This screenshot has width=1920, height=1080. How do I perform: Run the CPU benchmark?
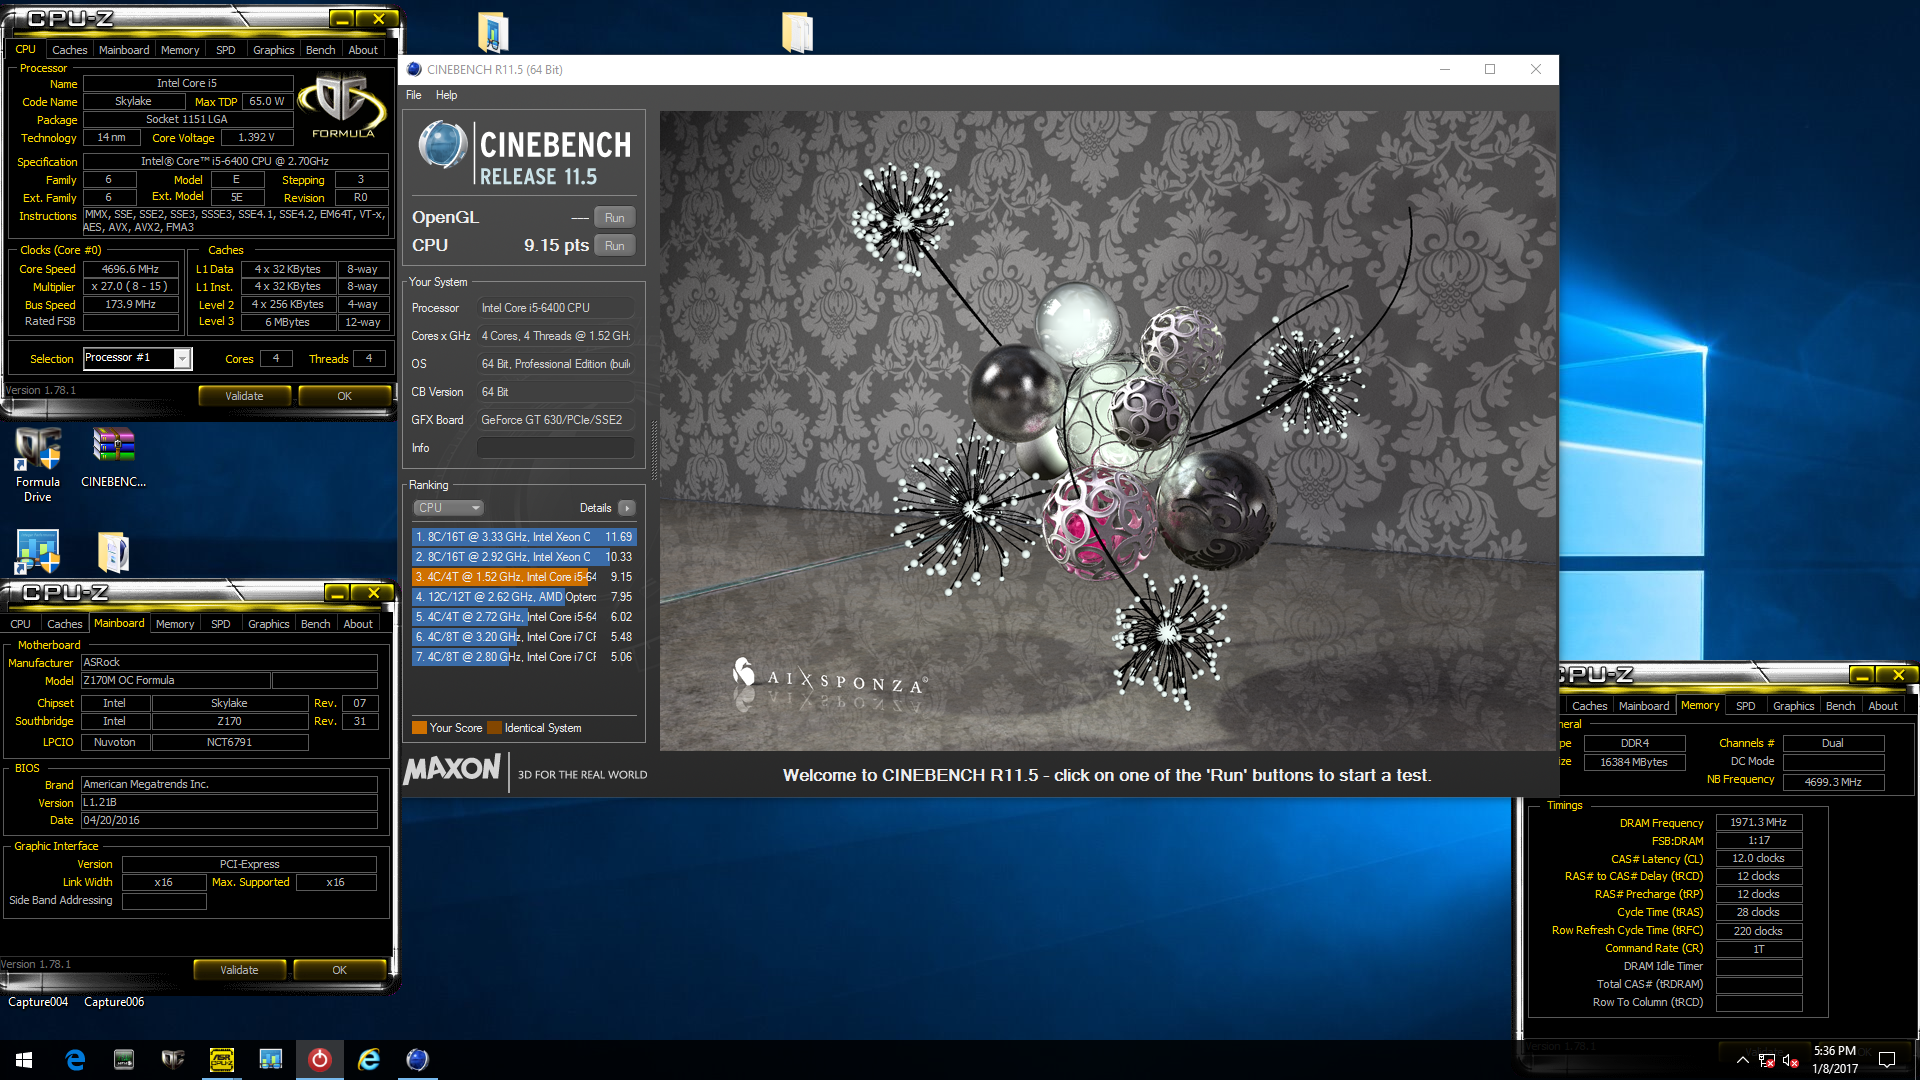point(615,246)
